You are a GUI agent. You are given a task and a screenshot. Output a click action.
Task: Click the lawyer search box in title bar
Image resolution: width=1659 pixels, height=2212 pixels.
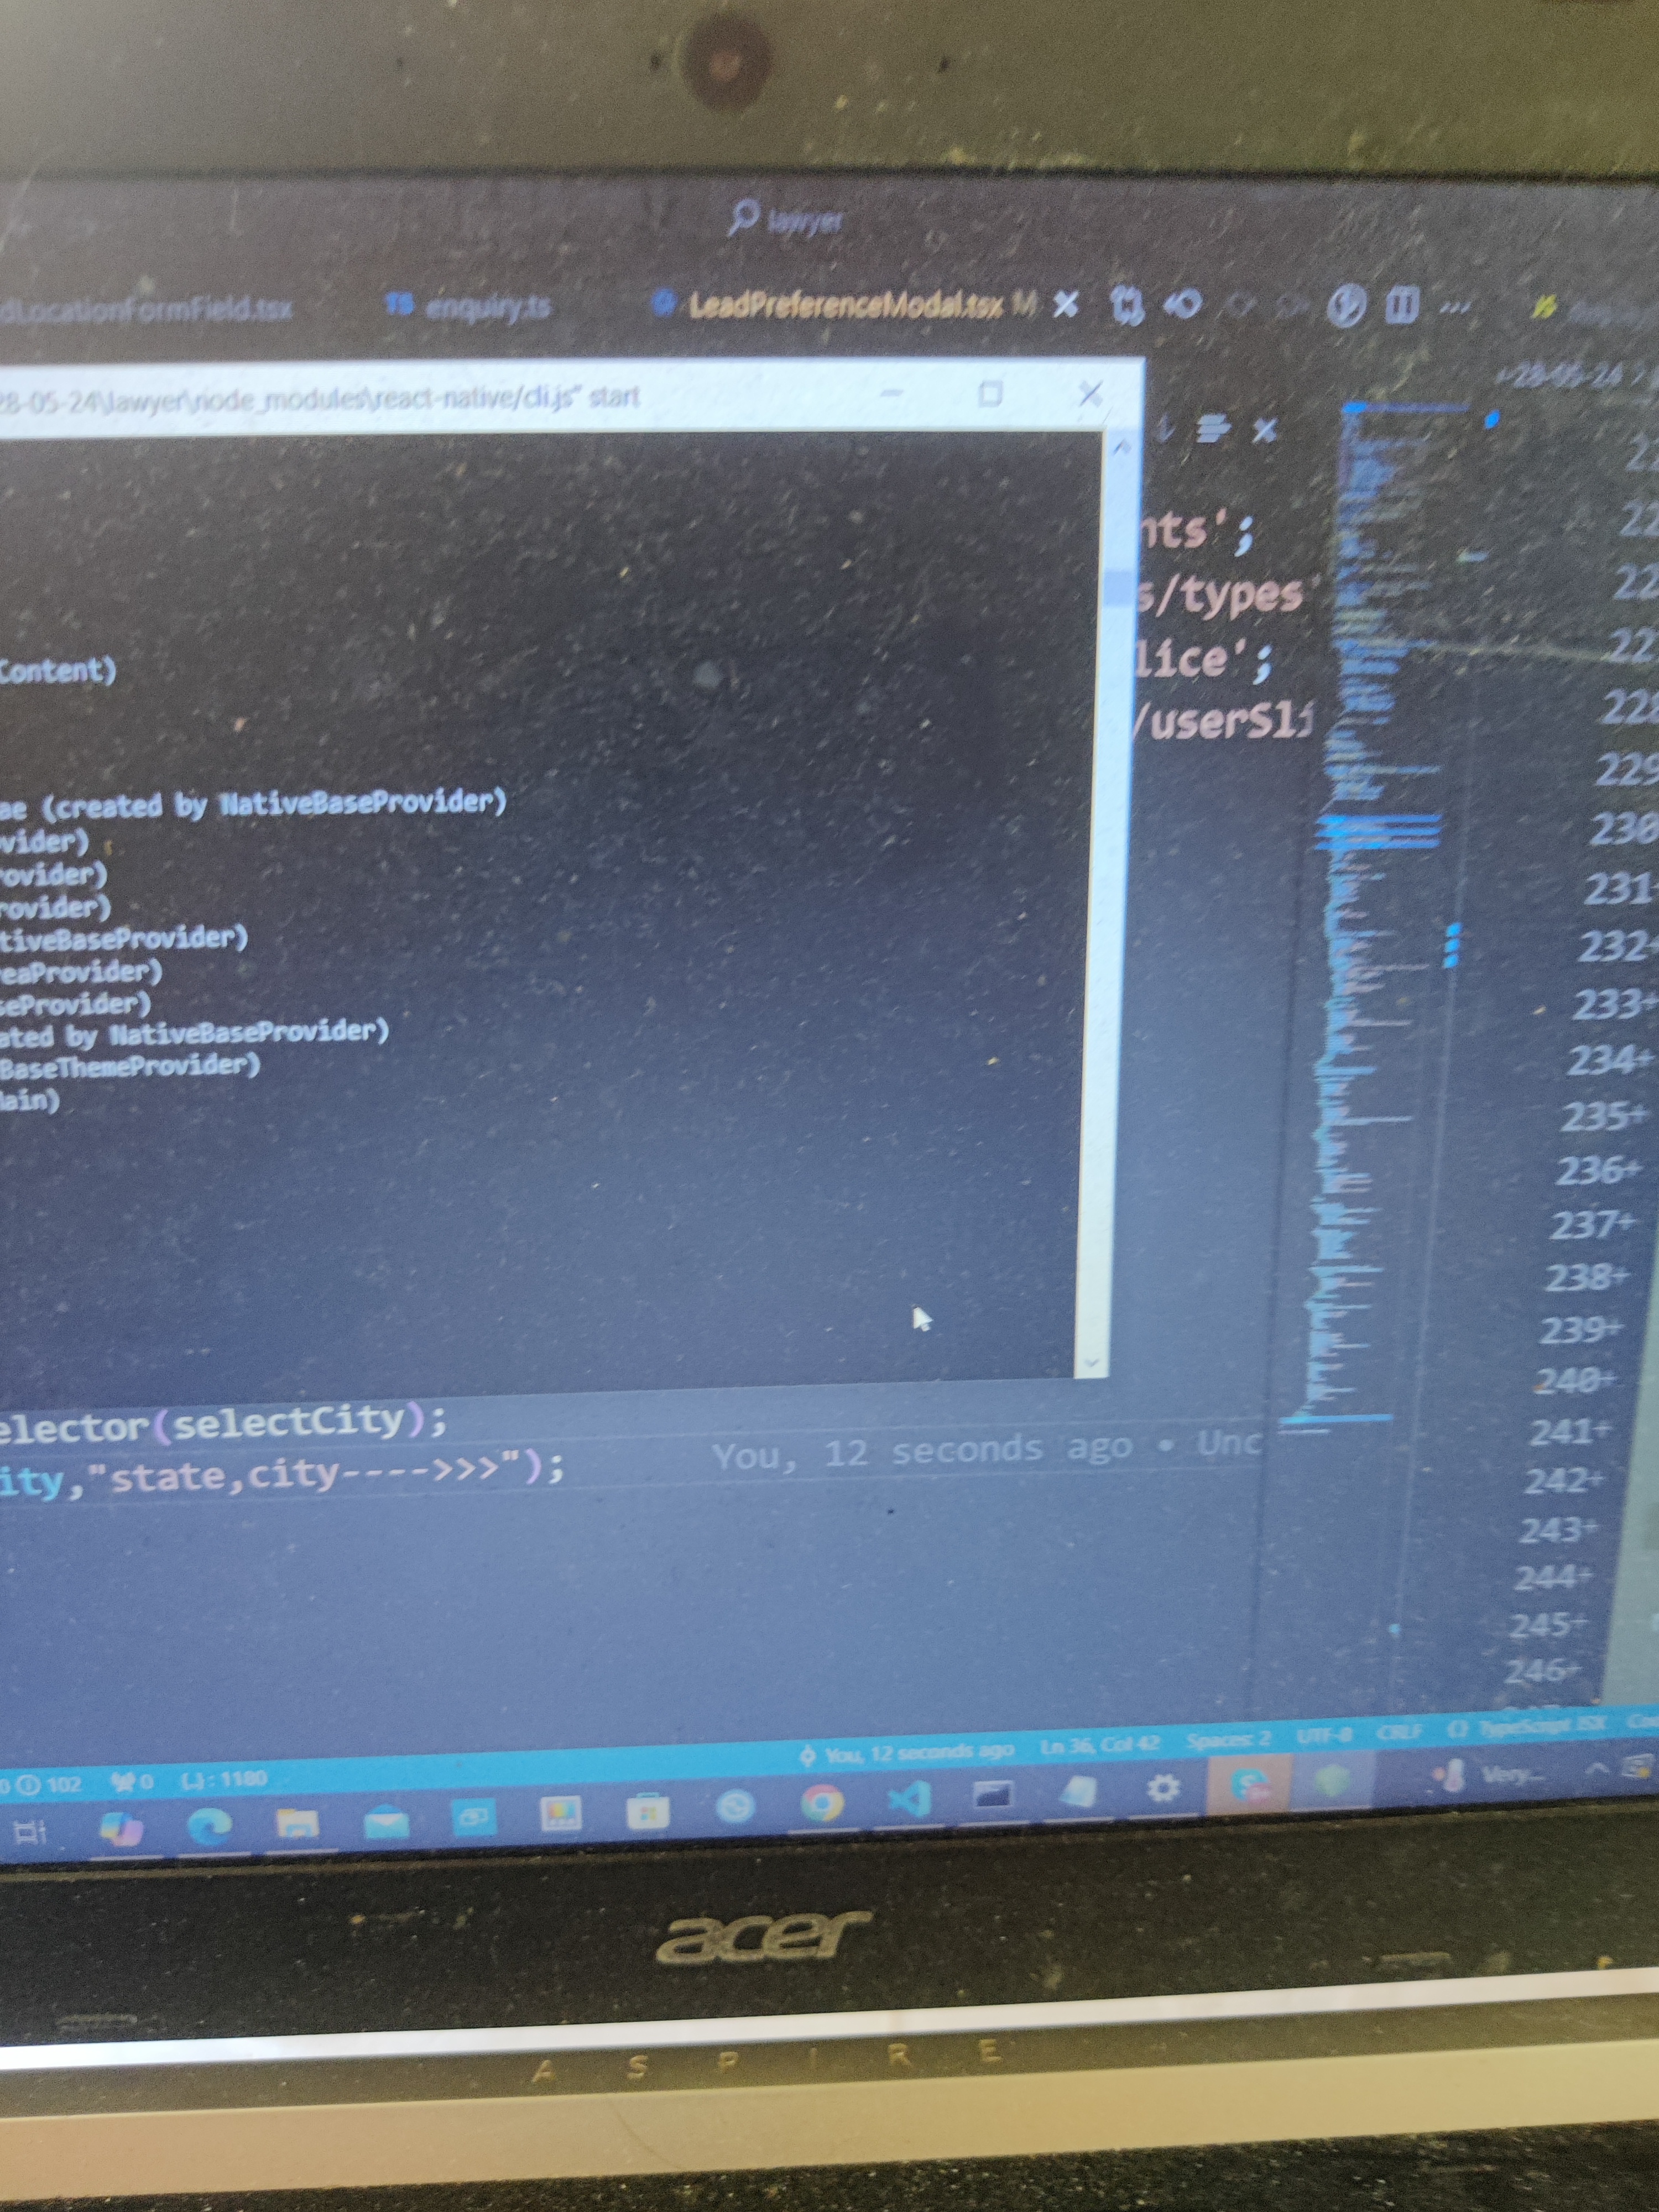click(x=790, y=218)
